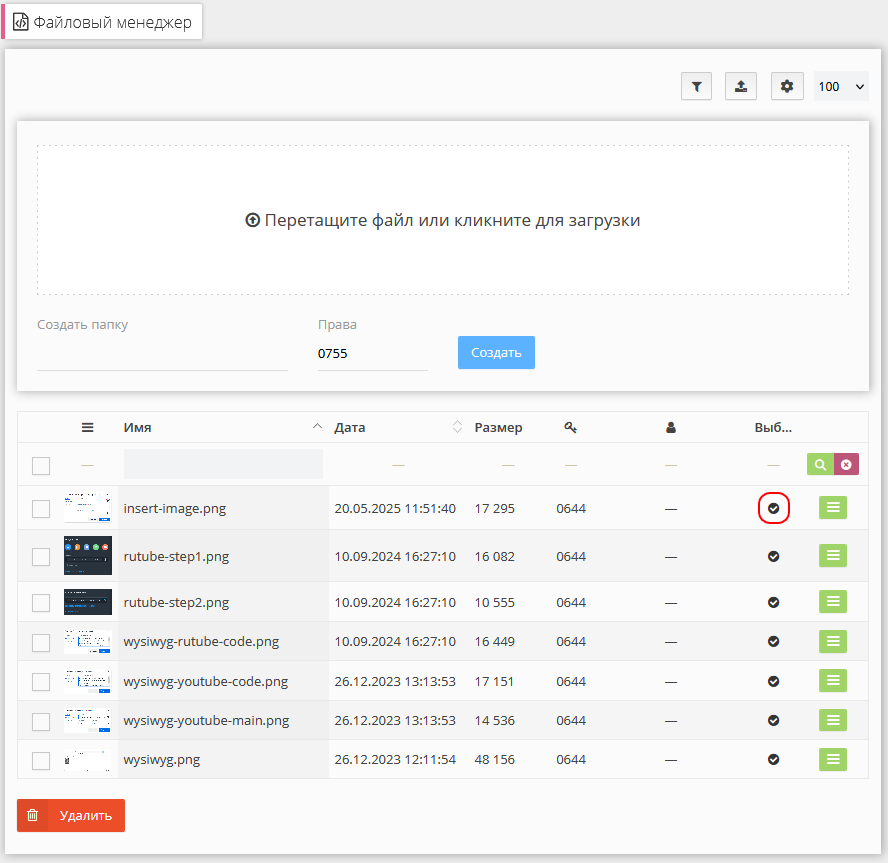Open the filter icon in toolbar
Image resolution: width=888 pixels, height=863 pixels.
(696, 87)
